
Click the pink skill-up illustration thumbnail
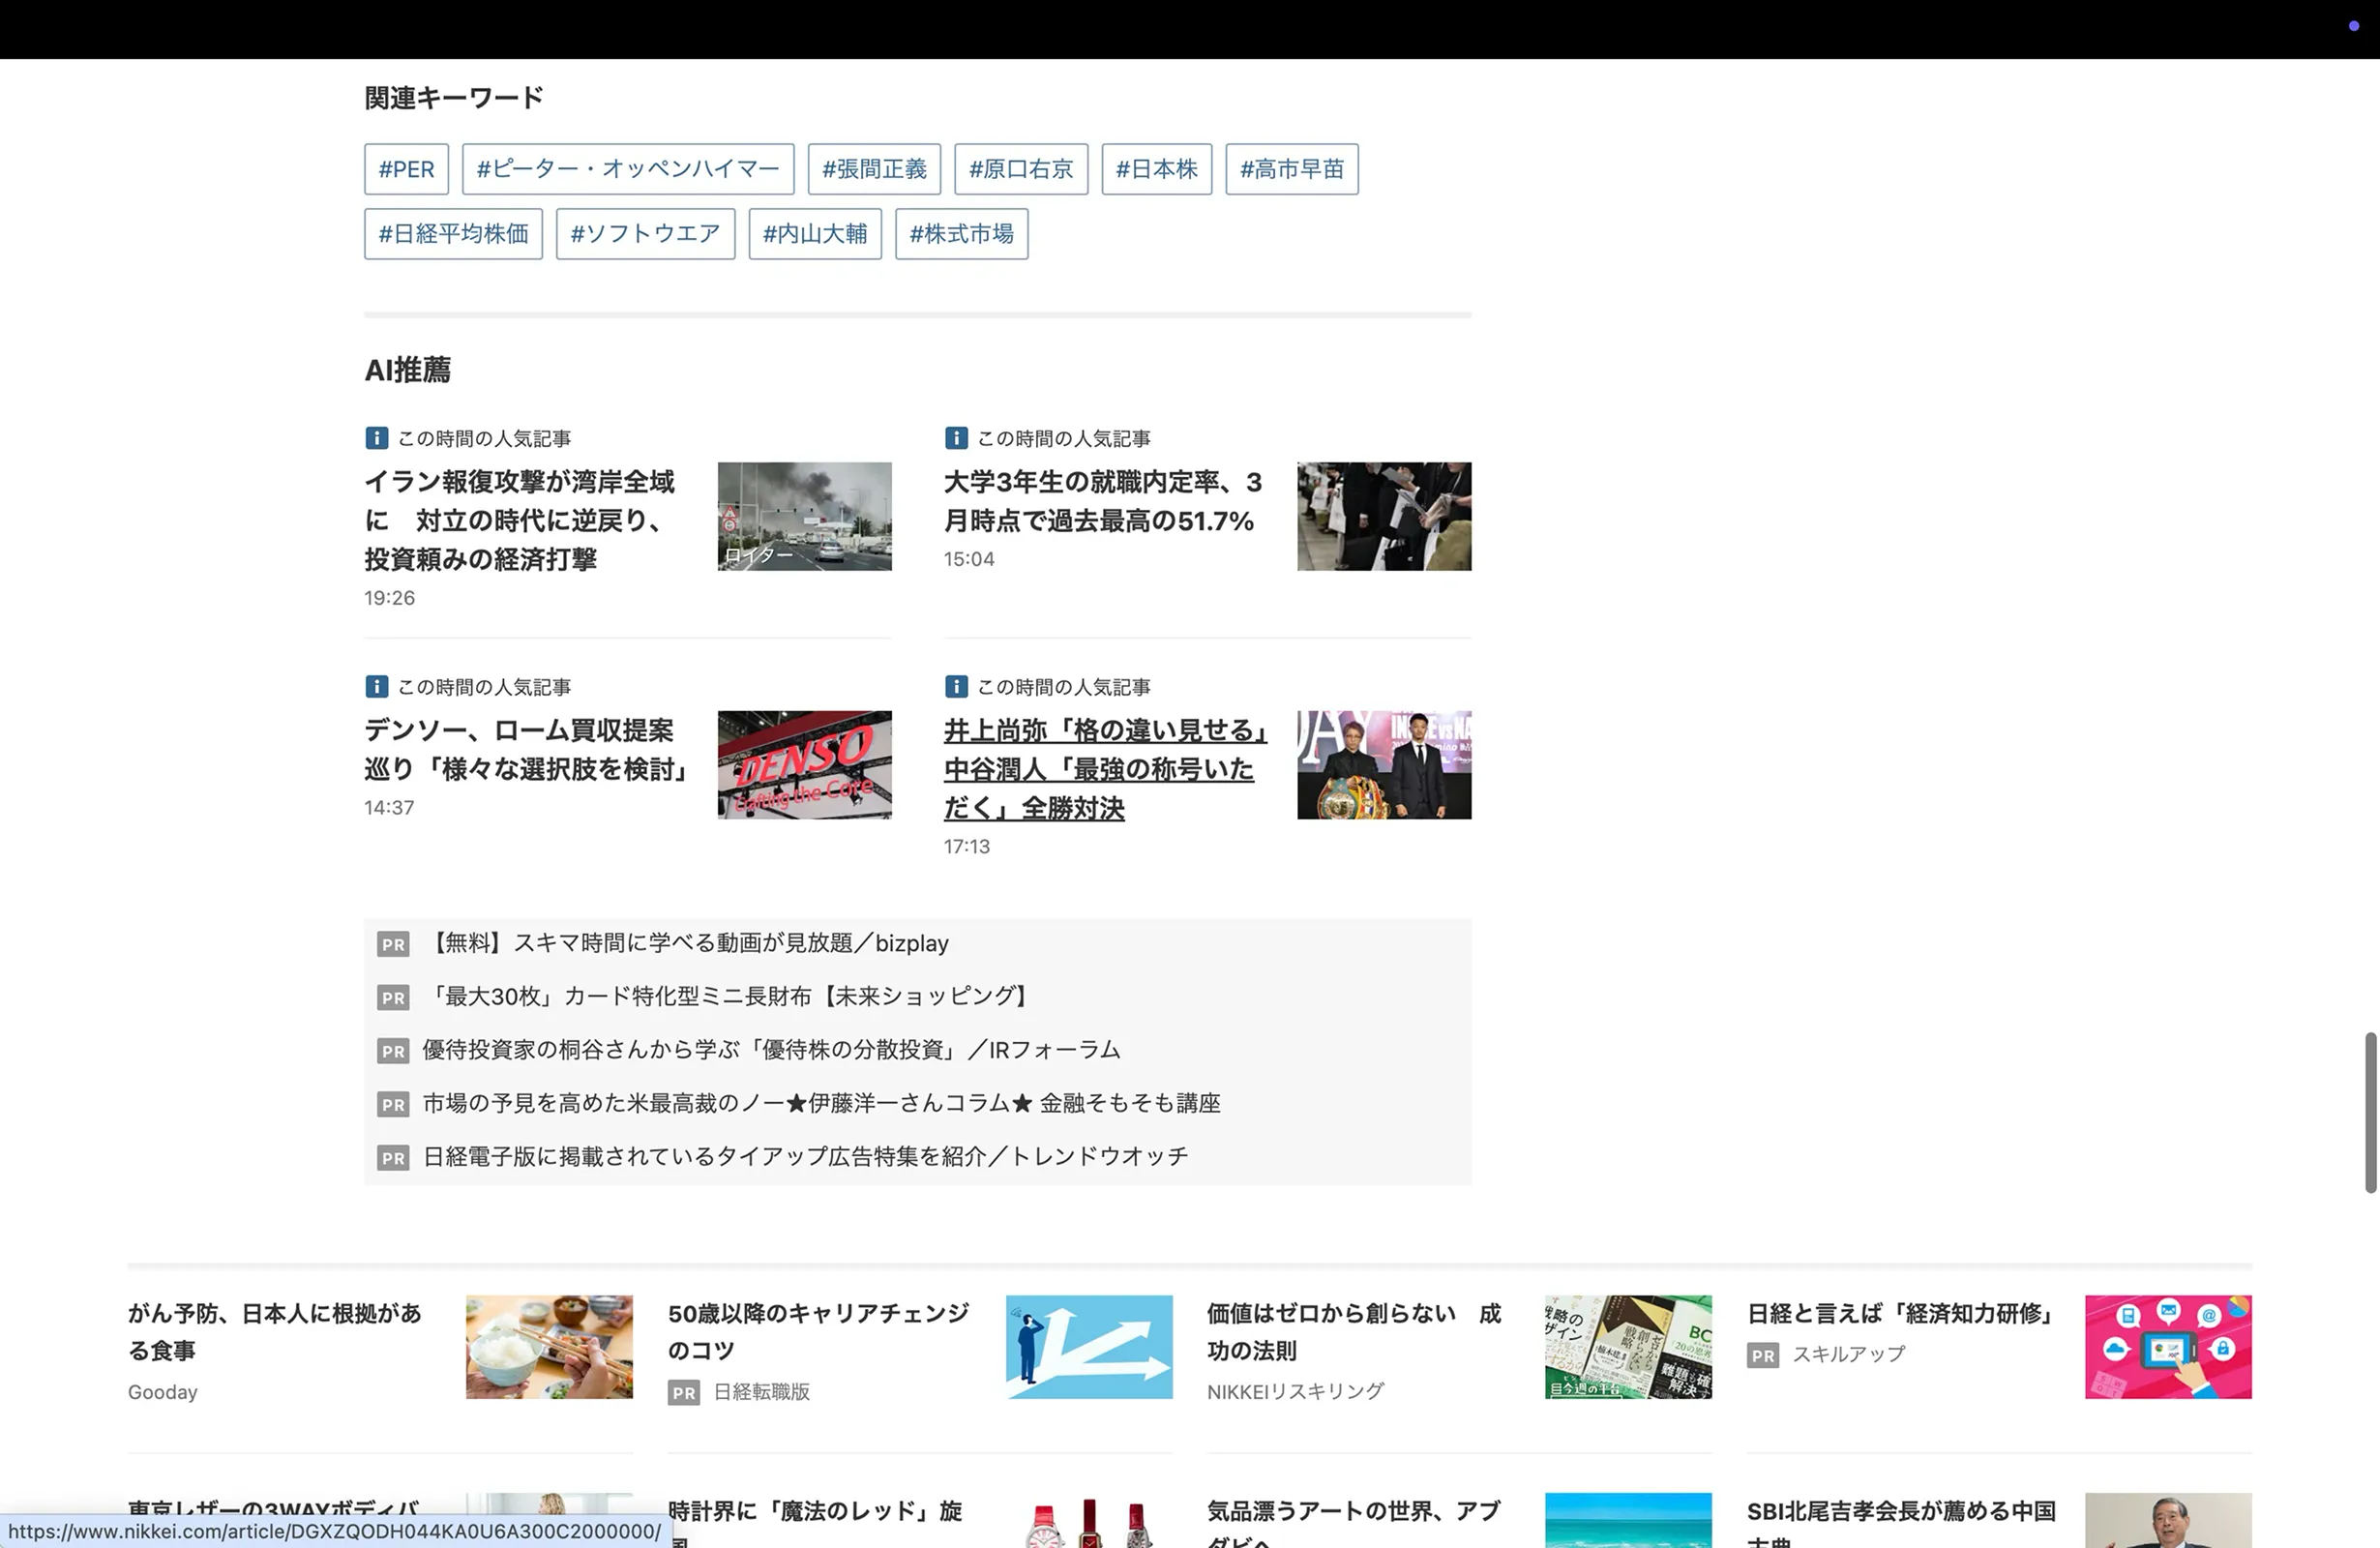point(2168,1347)
